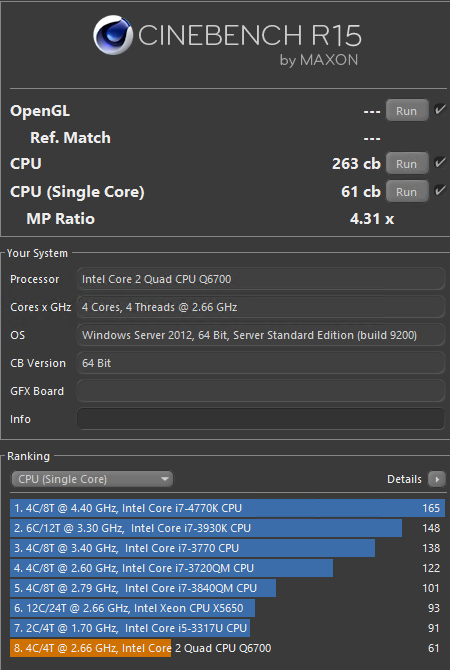Select the Core i7-3770 ranking entry
450x670 pixels.
point(227,548)
